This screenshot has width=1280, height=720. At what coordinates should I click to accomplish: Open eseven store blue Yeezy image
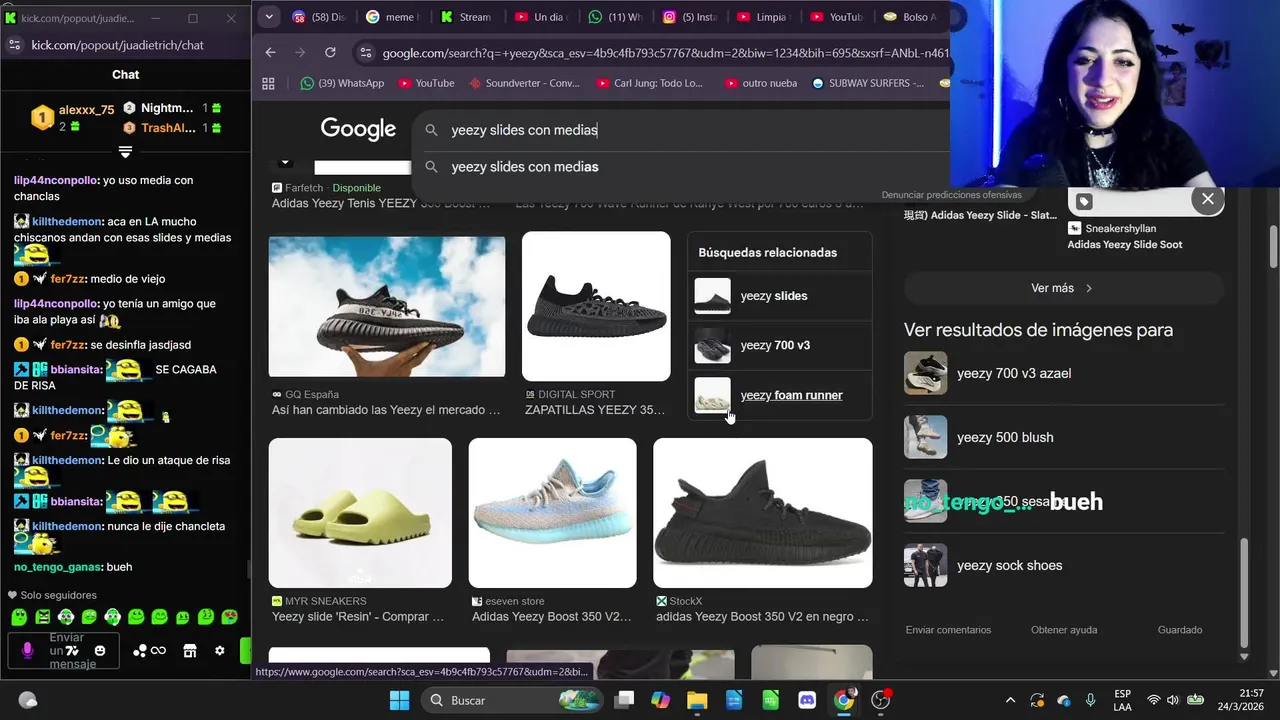(552, 512)
